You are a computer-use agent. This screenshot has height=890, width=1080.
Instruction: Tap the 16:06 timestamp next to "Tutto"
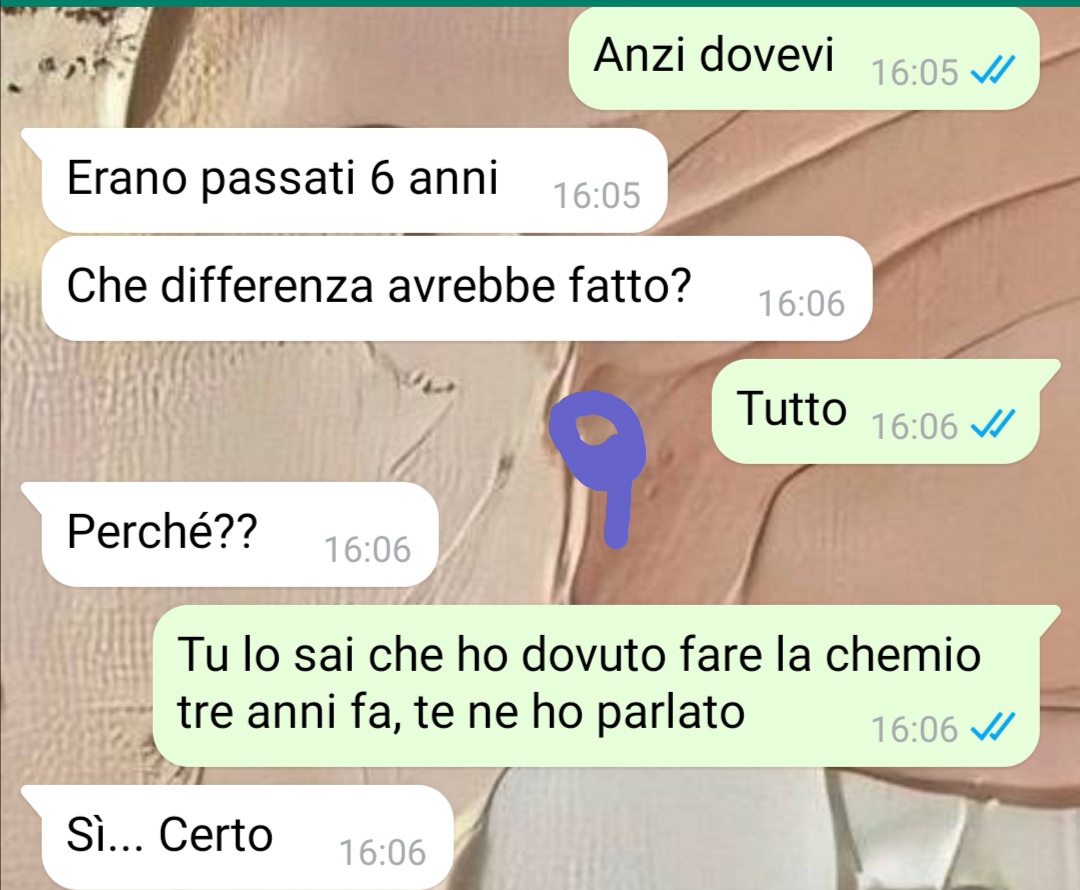coord(915,426)
